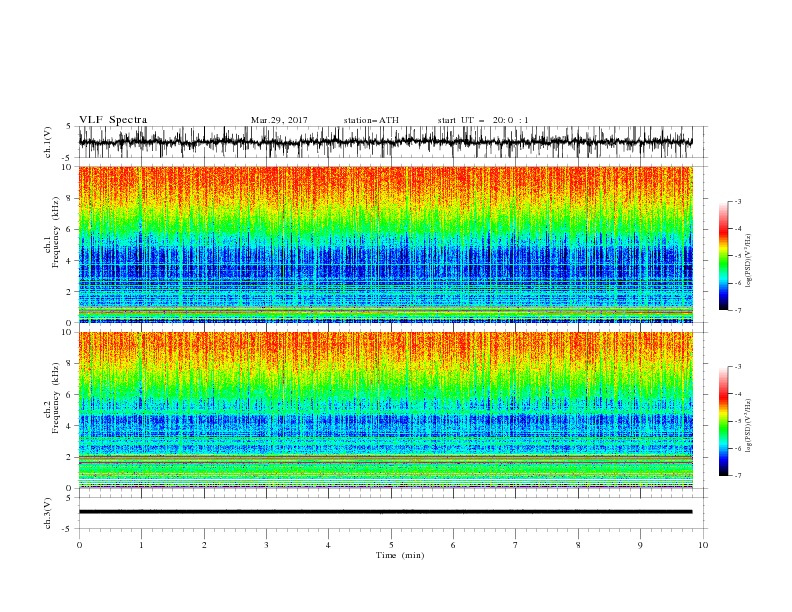Click the "-5" tick on ch.3 voltage axis
This screenshot has width=792, height=612.
click(68, 529)
